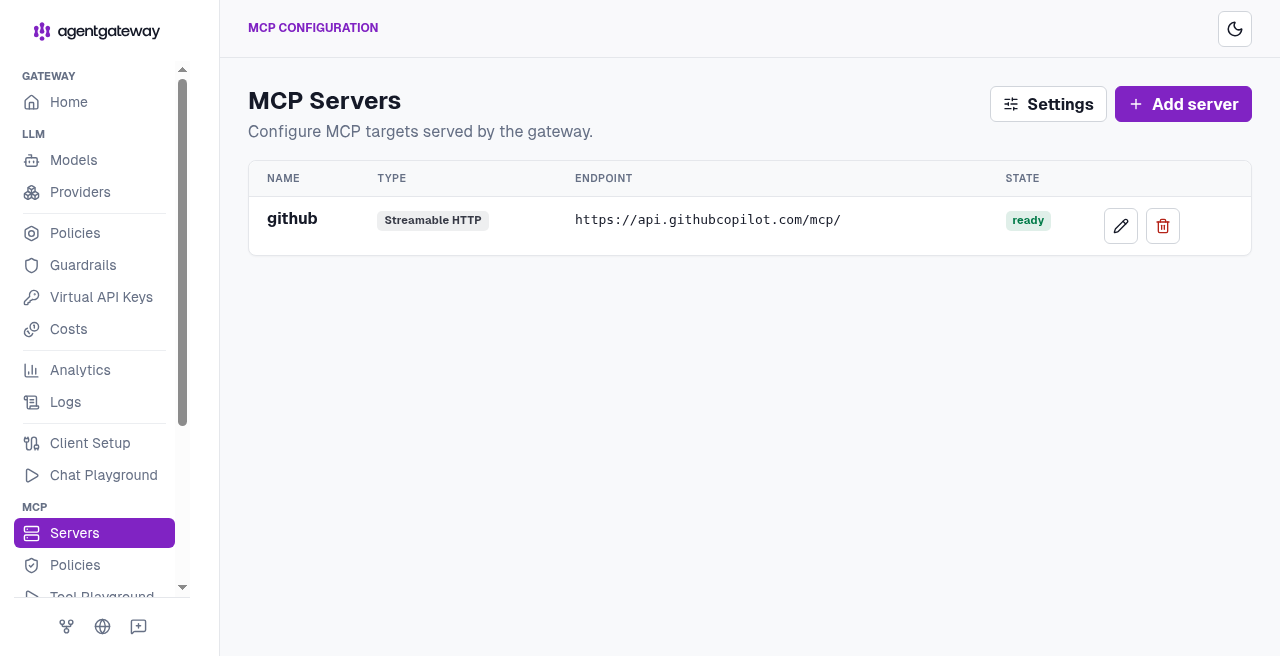Viewport: 1280px width, 656px height.
Task: View Logs from the sidebar
Action: click(x=94, y=402)
